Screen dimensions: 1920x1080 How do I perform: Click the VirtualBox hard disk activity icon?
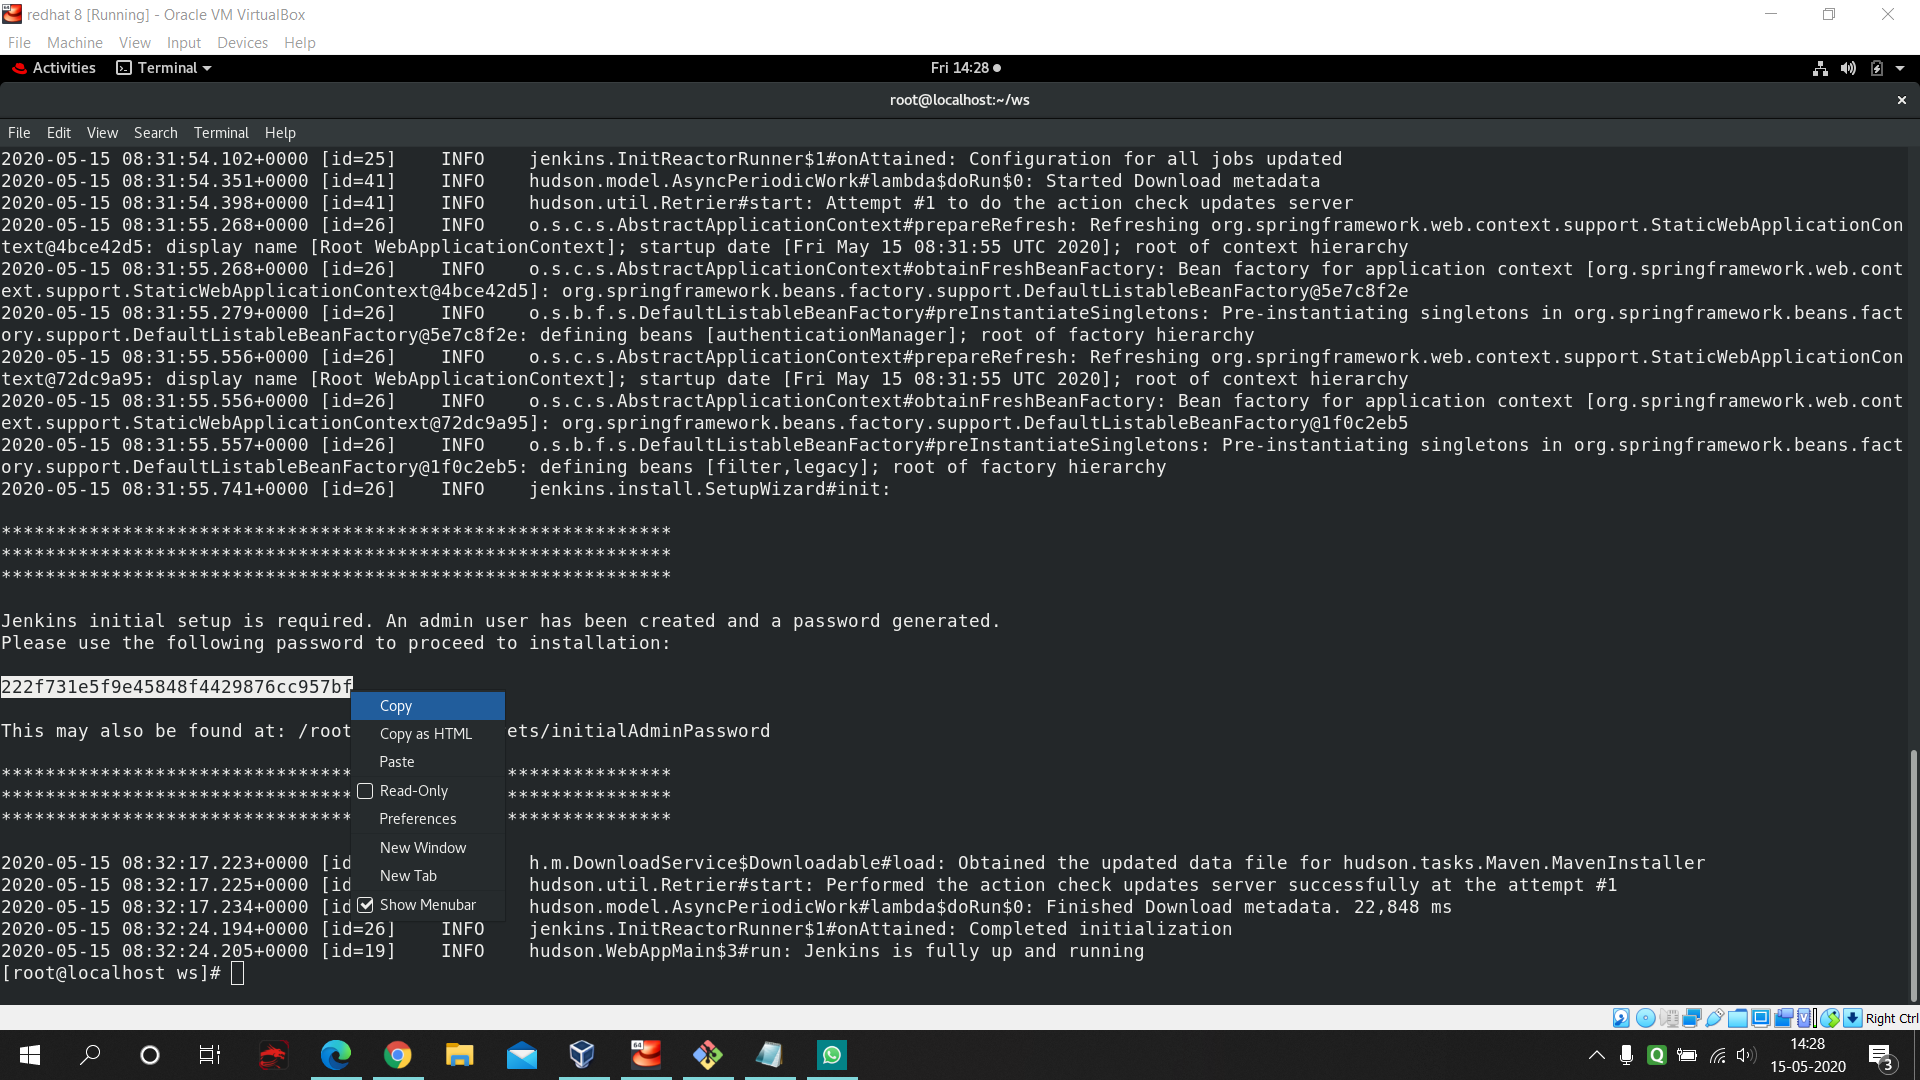pyautogui.click(x=1621, y=1018)
